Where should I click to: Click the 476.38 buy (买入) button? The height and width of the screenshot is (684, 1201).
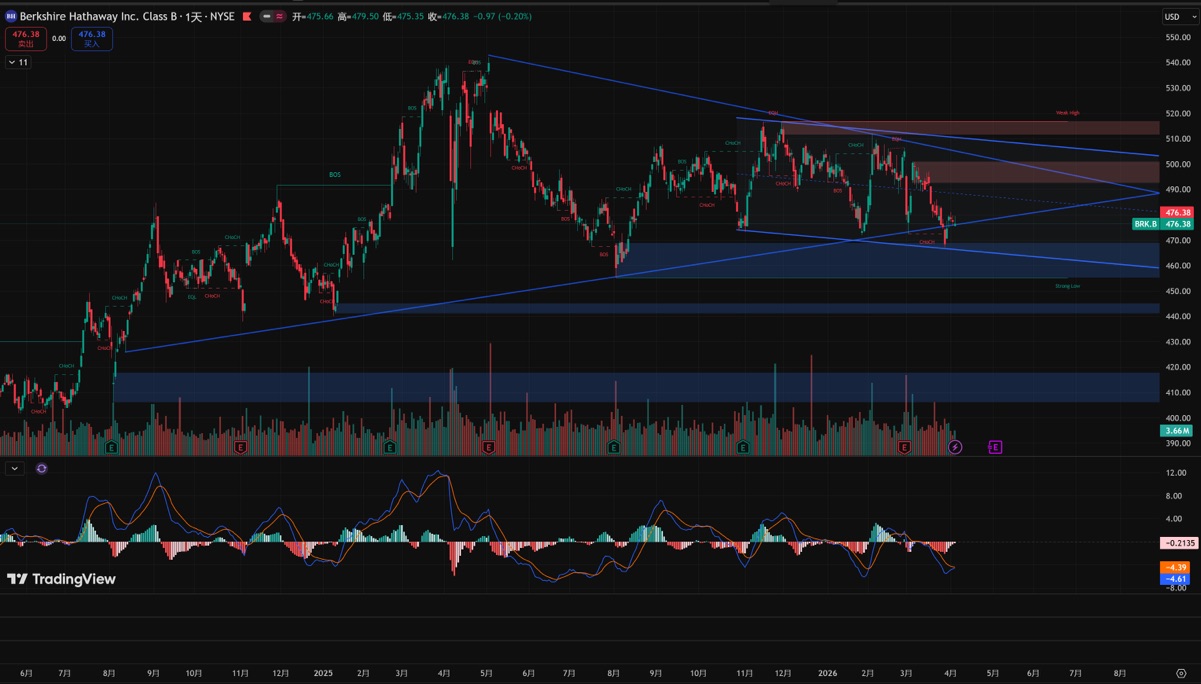pyautogui.click(x=92, y=39)
